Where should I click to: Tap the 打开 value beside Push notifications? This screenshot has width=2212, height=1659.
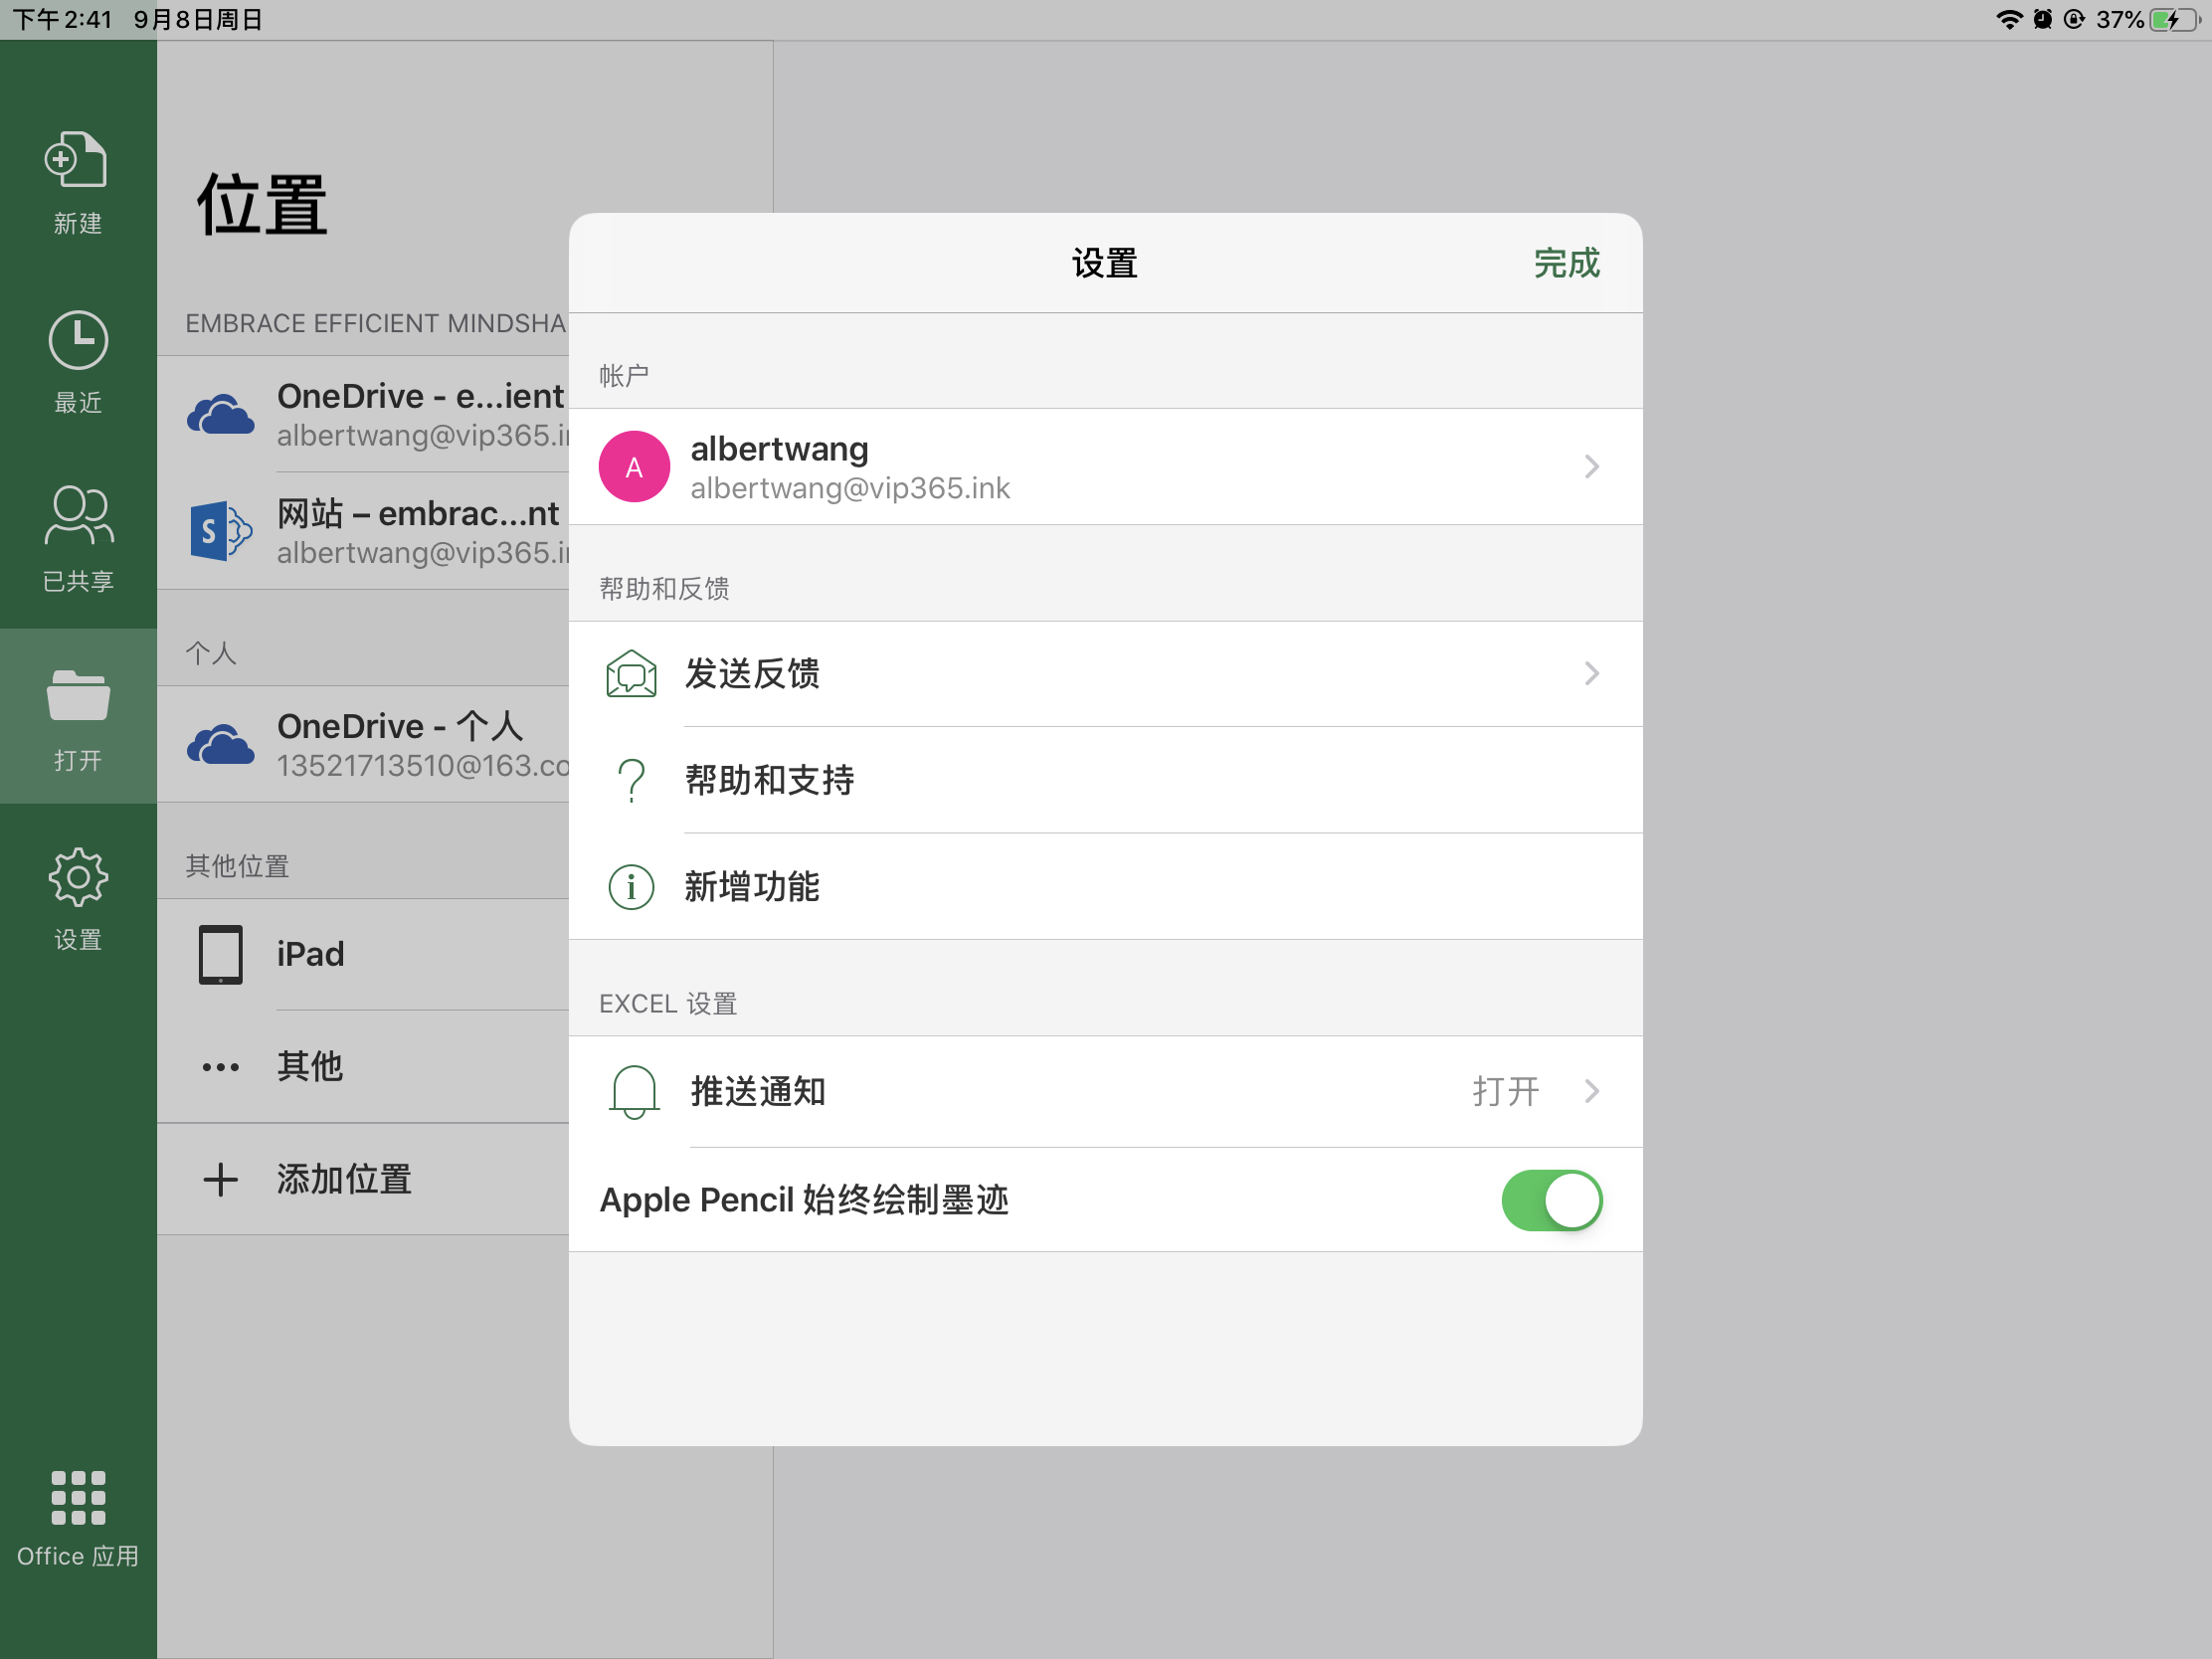coord(1506,1091)
